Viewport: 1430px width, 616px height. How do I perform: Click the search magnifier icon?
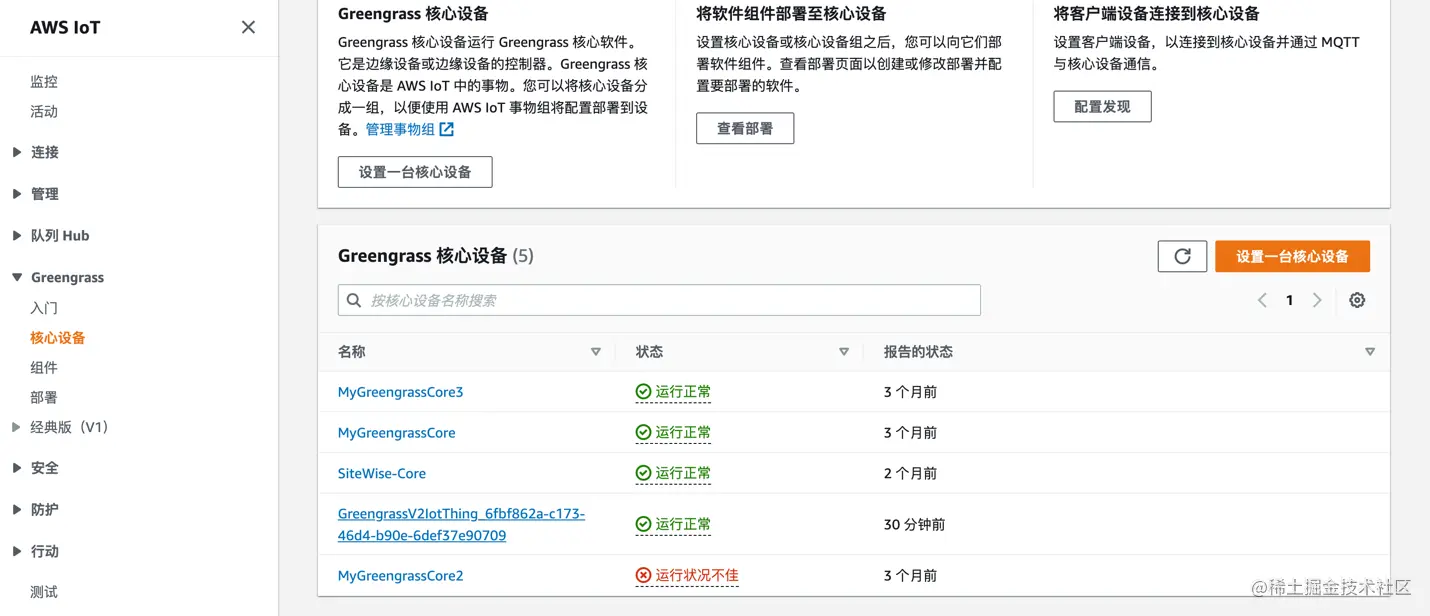(x=354, y=300)
